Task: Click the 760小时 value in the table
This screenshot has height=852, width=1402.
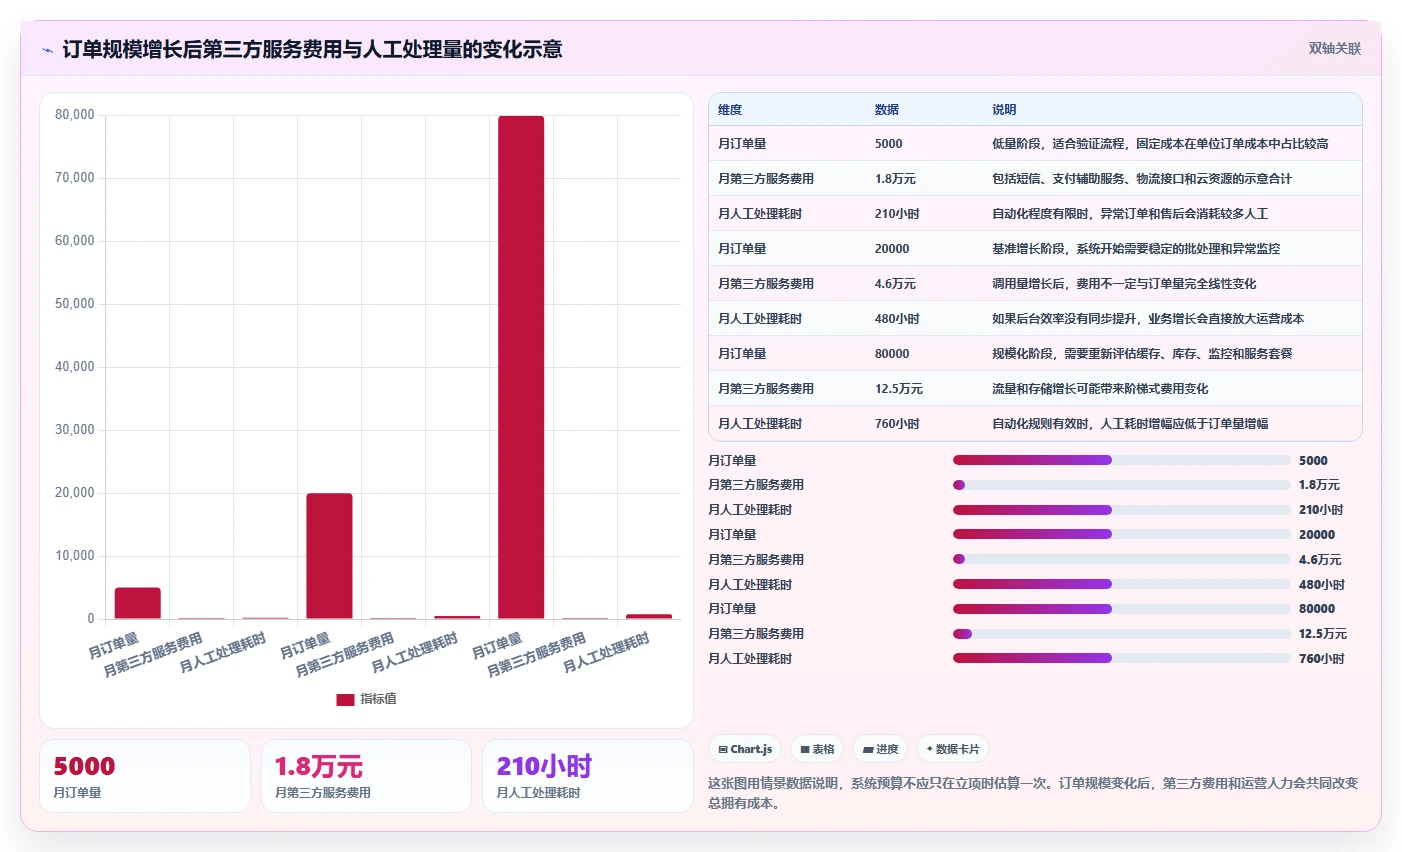Action: tap(897, 424)
